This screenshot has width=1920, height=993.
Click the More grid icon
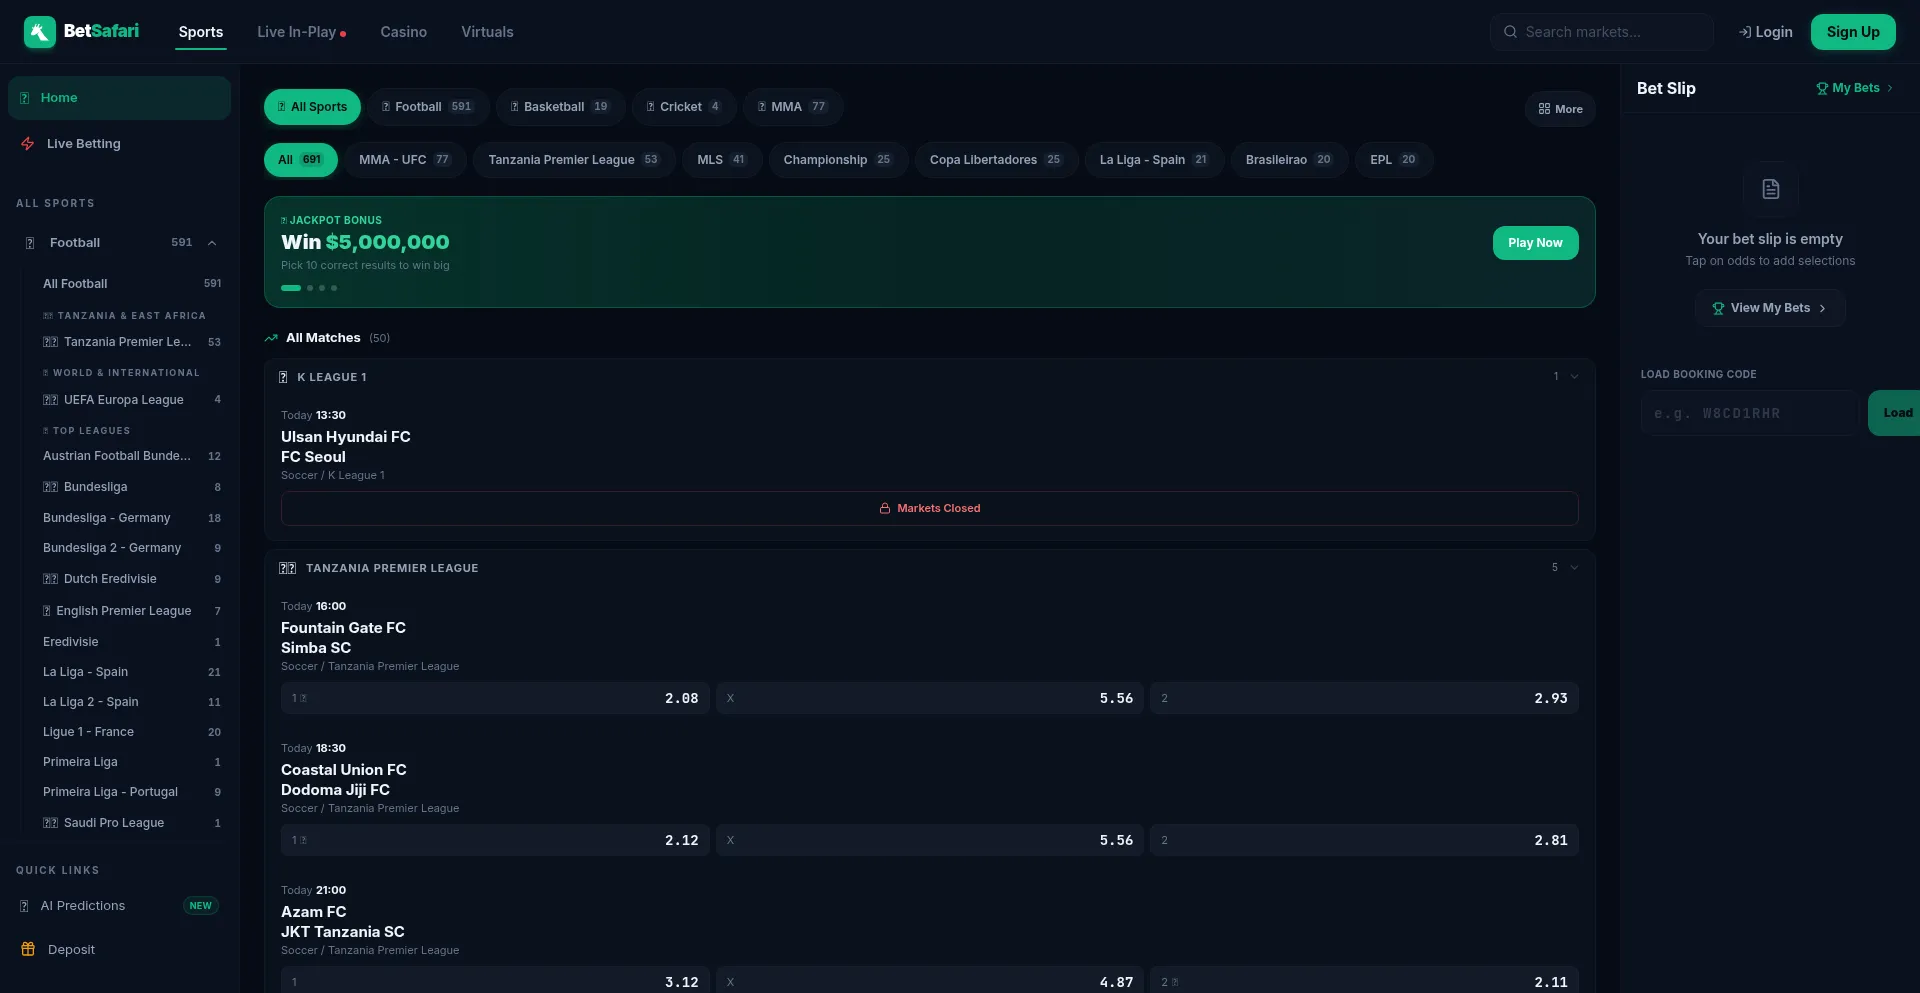[x=1544, y=109]
